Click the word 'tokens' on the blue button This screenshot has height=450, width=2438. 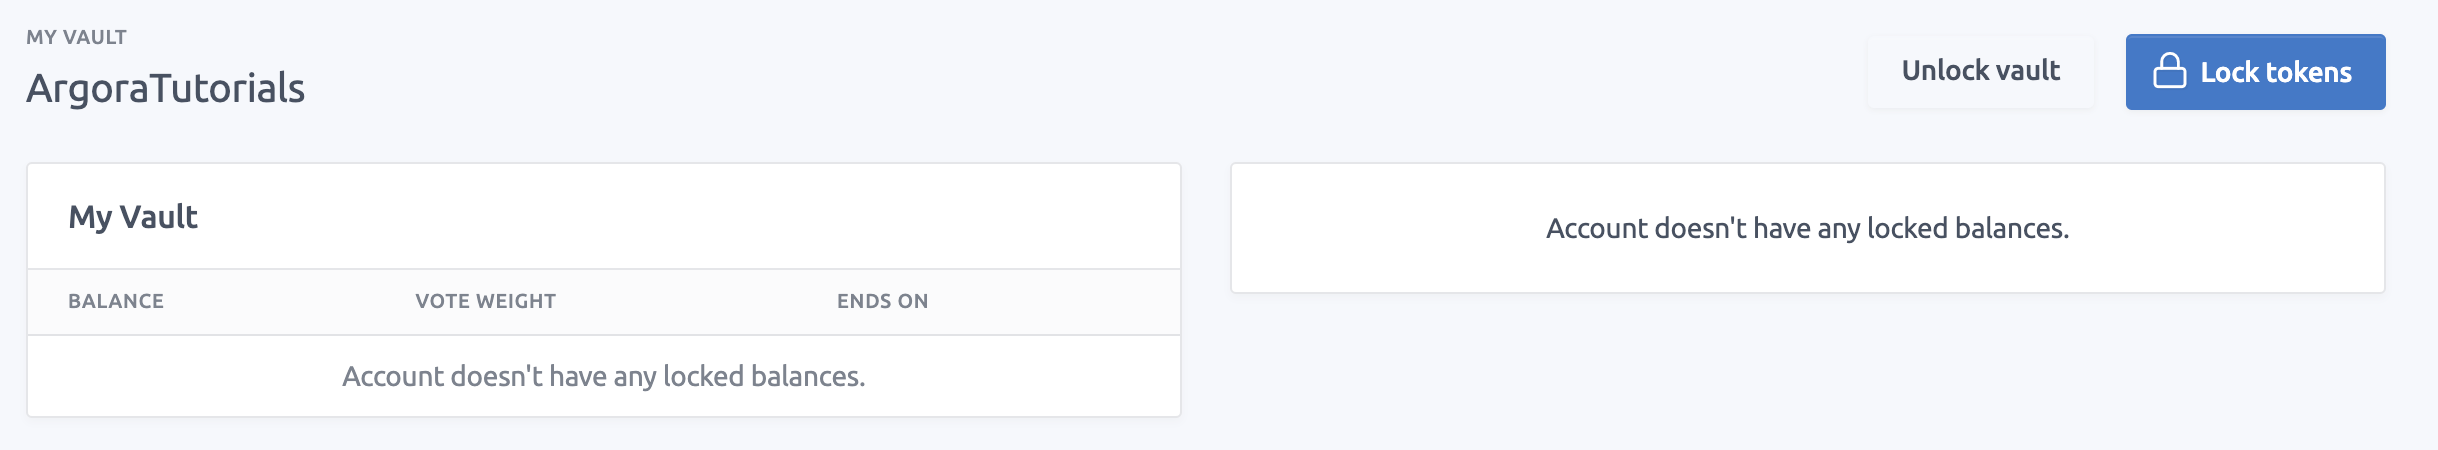pos(2308,72)
